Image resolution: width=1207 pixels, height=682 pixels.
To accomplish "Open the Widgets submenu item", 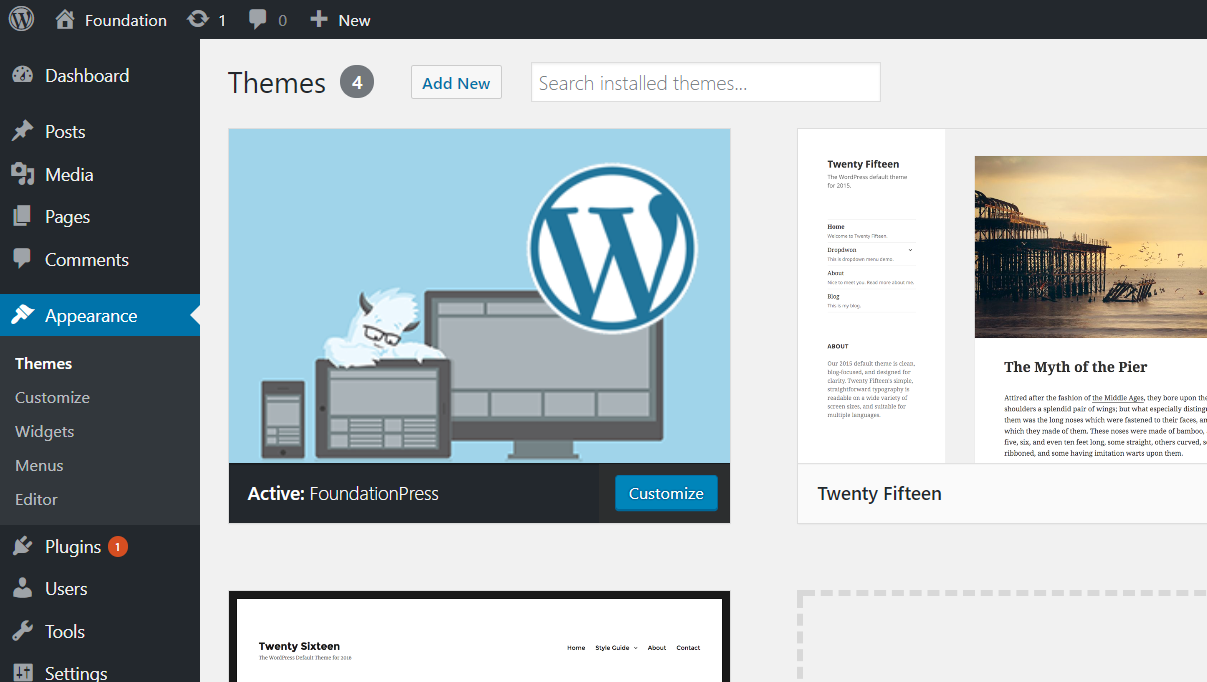I will click(x=45, y=432).
